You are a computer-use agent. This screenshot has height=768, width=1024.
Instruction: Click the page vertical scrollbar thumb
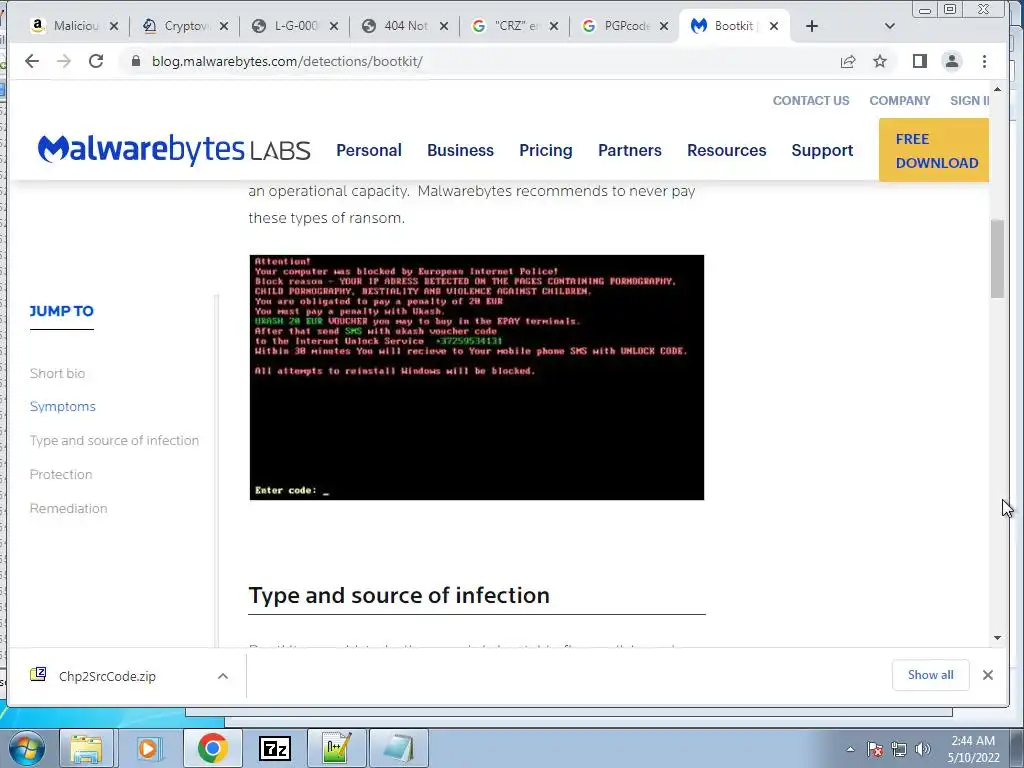tap(997, 259)
